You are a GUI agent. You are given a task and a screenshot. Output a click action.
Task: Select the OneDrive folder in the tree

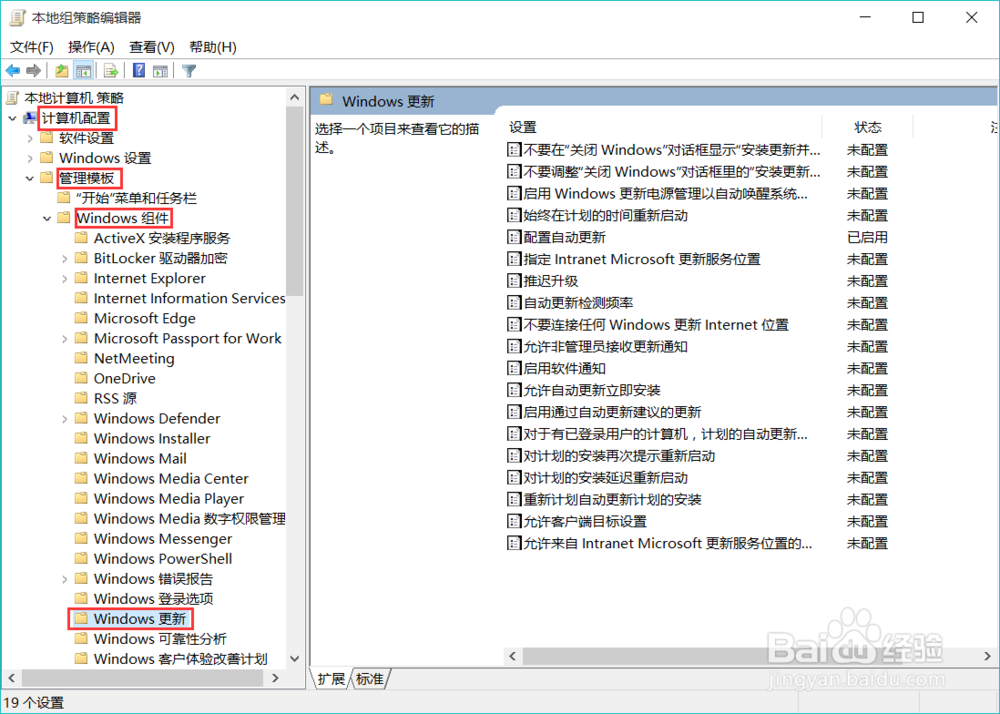pos(123,378)
